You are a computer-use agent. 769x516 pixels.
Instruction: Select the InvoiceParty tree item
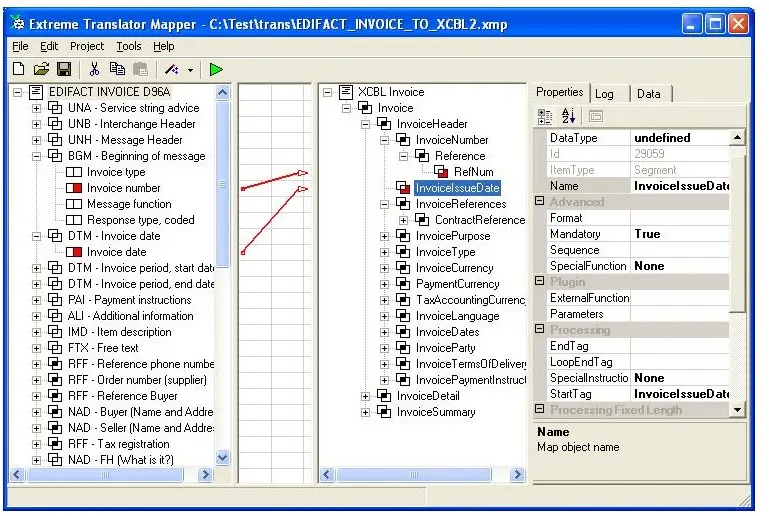click(445, 348)
